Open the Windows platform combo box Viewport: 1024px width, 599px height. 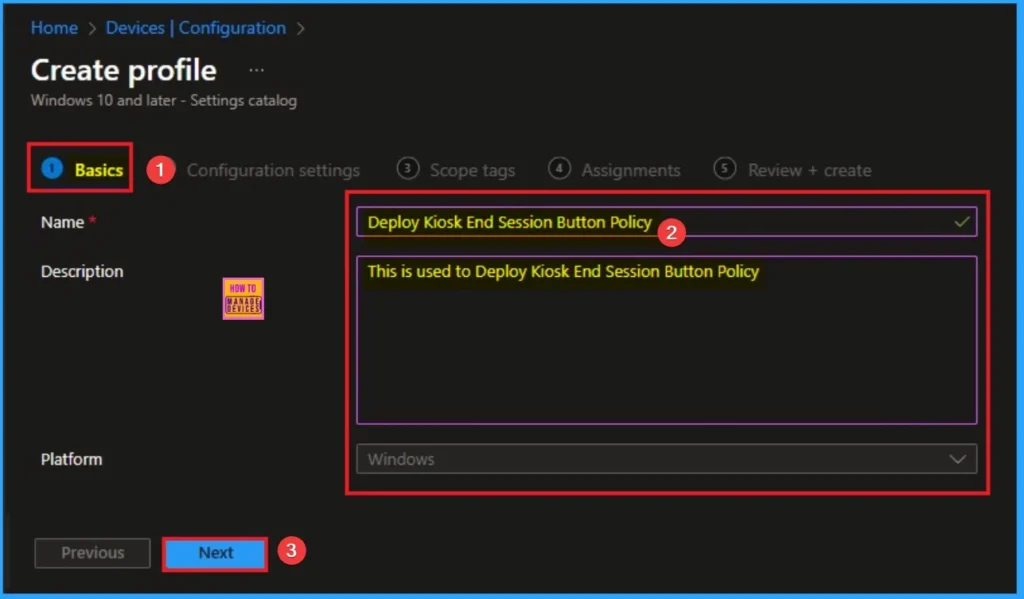(650, 459)
